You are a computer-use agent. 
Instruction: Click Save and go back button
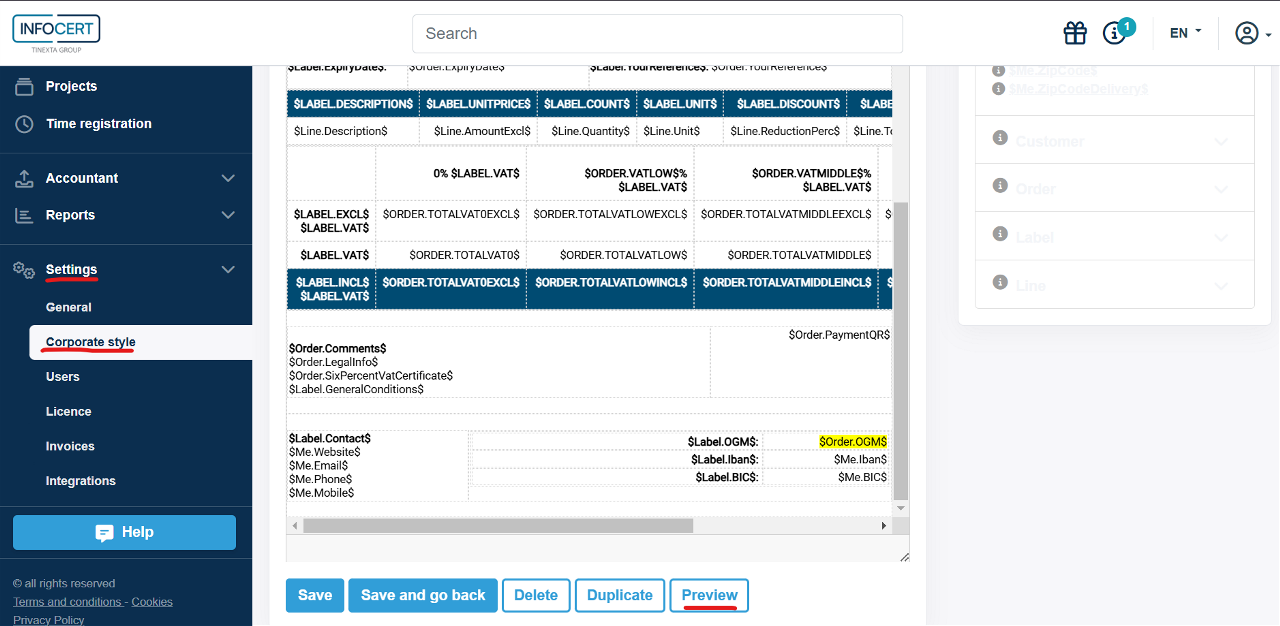422,595
